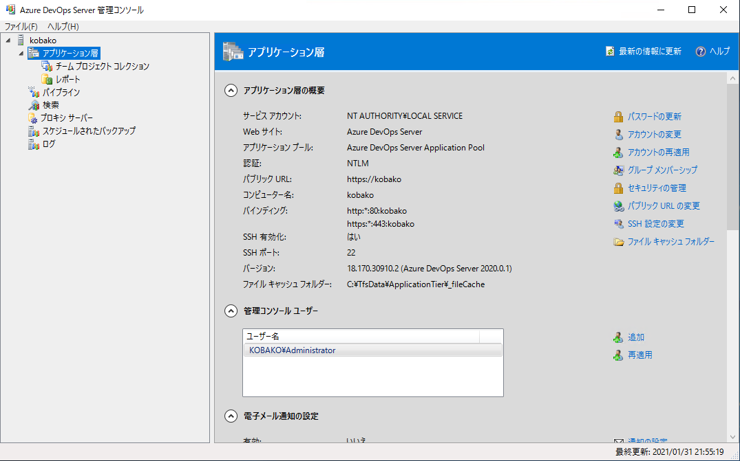Open the ファイル(F) menu

21,26
